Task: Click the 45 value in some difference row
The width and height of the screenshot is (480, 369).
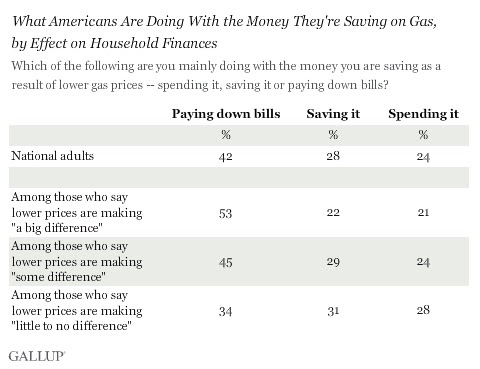Action: coord(226,262)
